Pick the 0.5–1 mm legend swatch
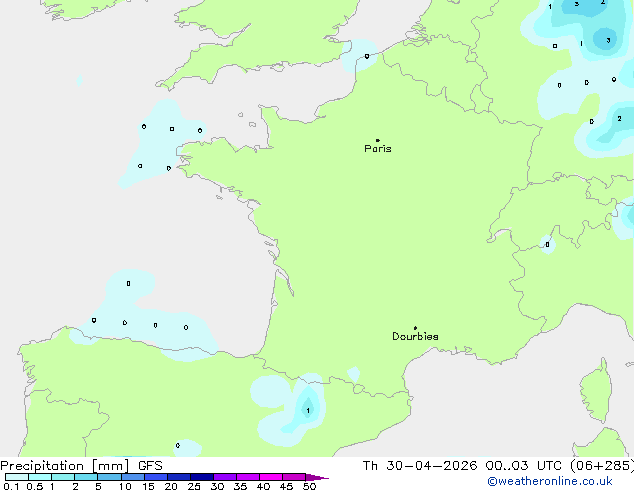The height and width of the screenshot is (490, 634). pos(40,477)
